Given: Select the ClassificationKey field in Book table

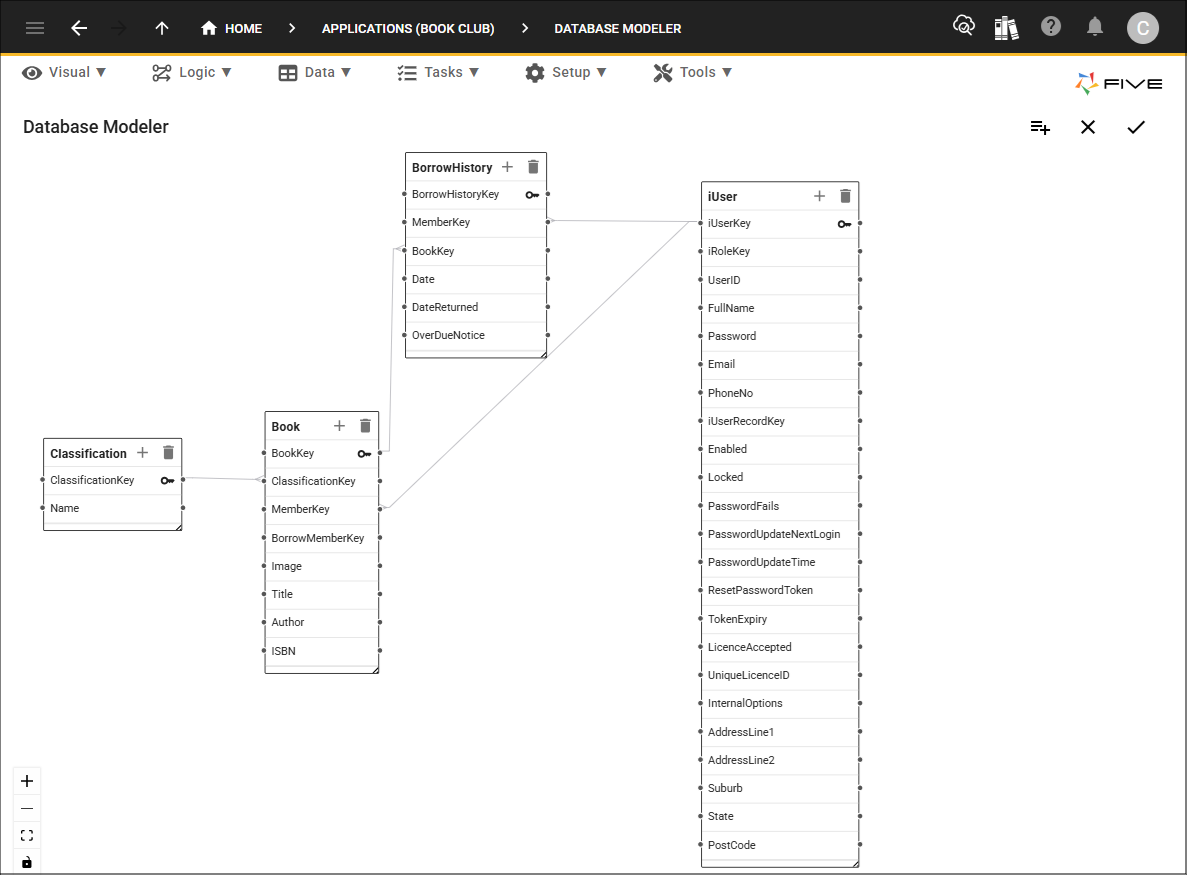Looking at the screenshot, I should pyautogui.click(x=322, y=481).
